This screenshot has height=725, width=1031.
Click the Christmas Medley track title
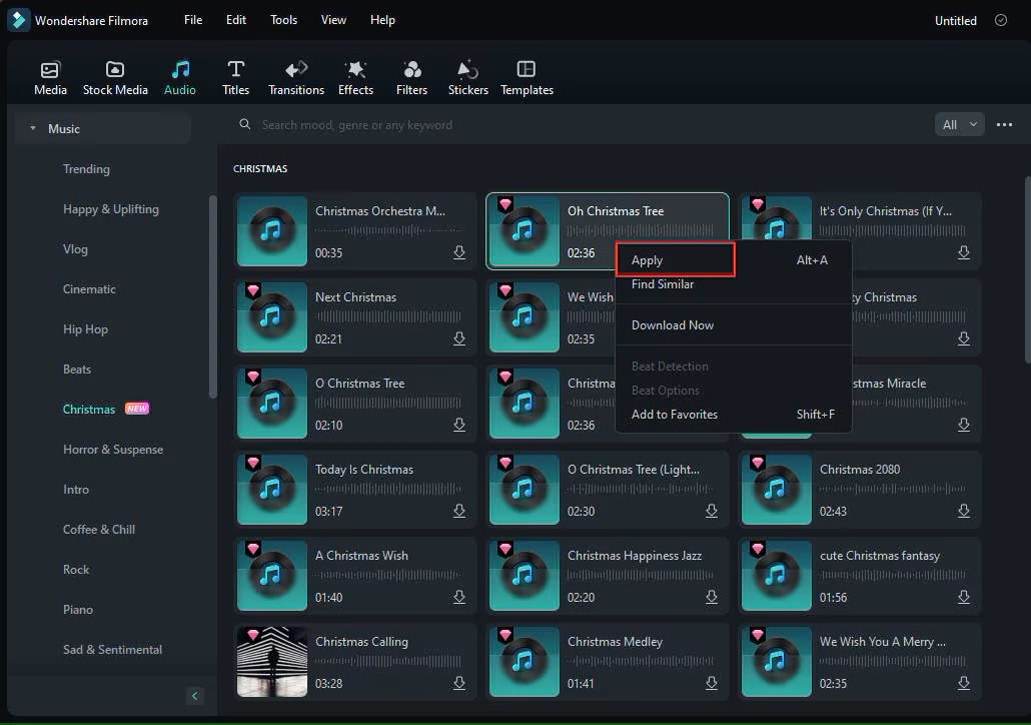615,642
